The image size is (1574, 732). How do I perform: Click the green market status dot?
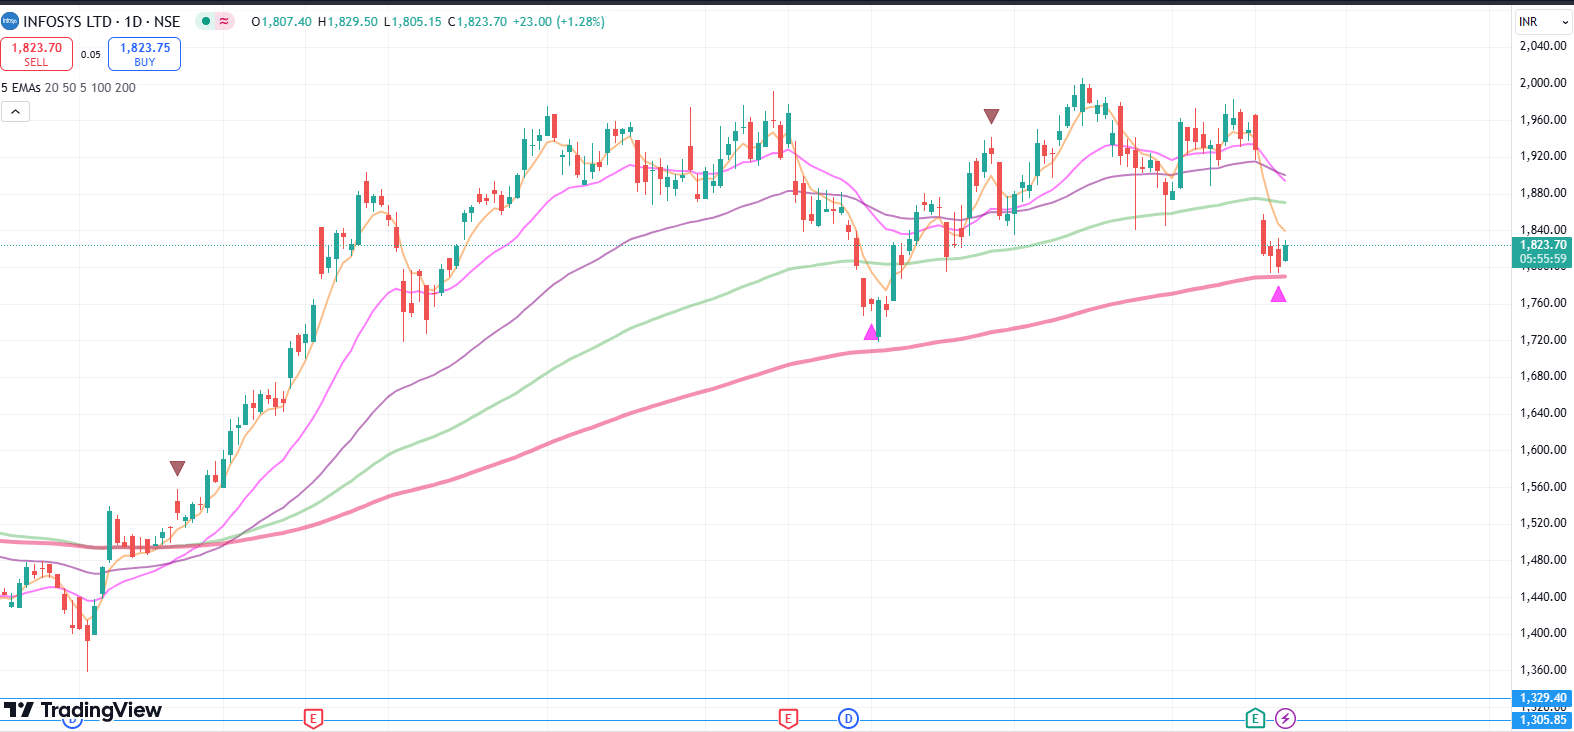point(206,21)
